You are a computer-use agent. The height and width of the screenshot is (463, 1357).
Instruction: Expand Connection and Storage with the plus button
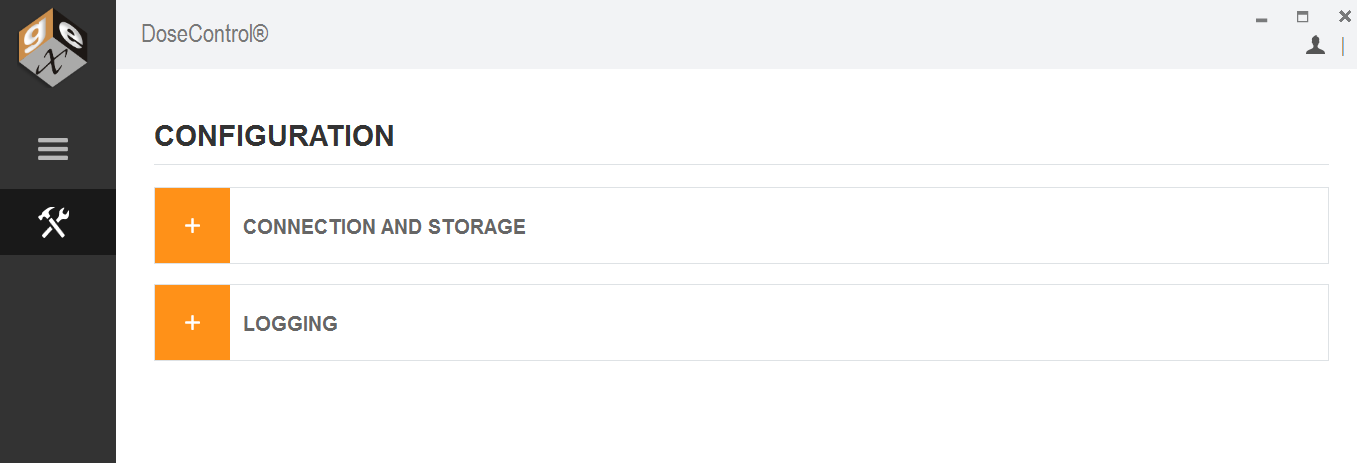pos(193,226)
